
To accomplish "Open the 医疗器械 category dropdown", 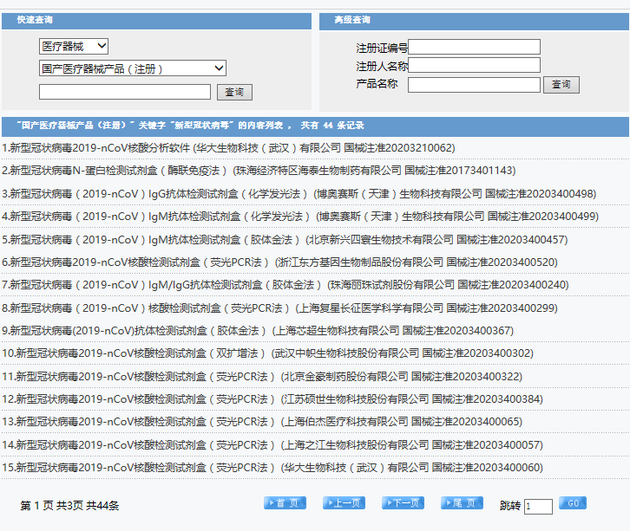I will pos(73,46).
